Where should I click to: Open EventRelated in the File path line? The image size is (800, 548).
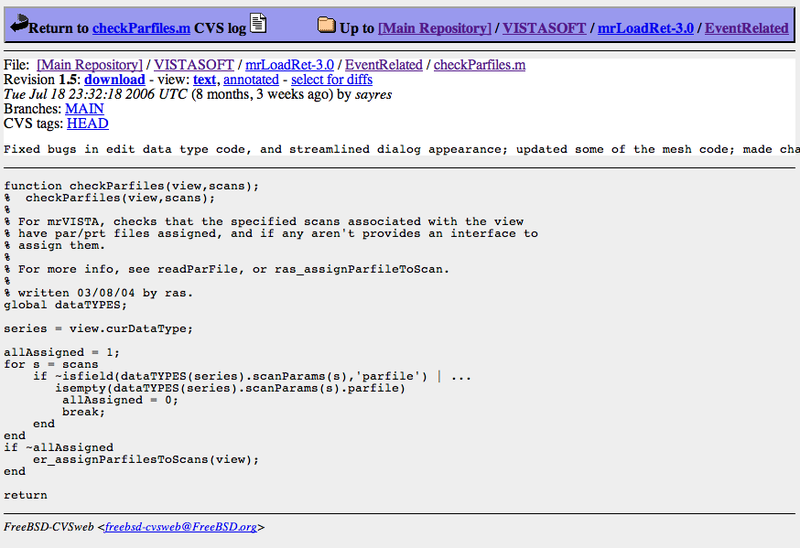point(384,65)
